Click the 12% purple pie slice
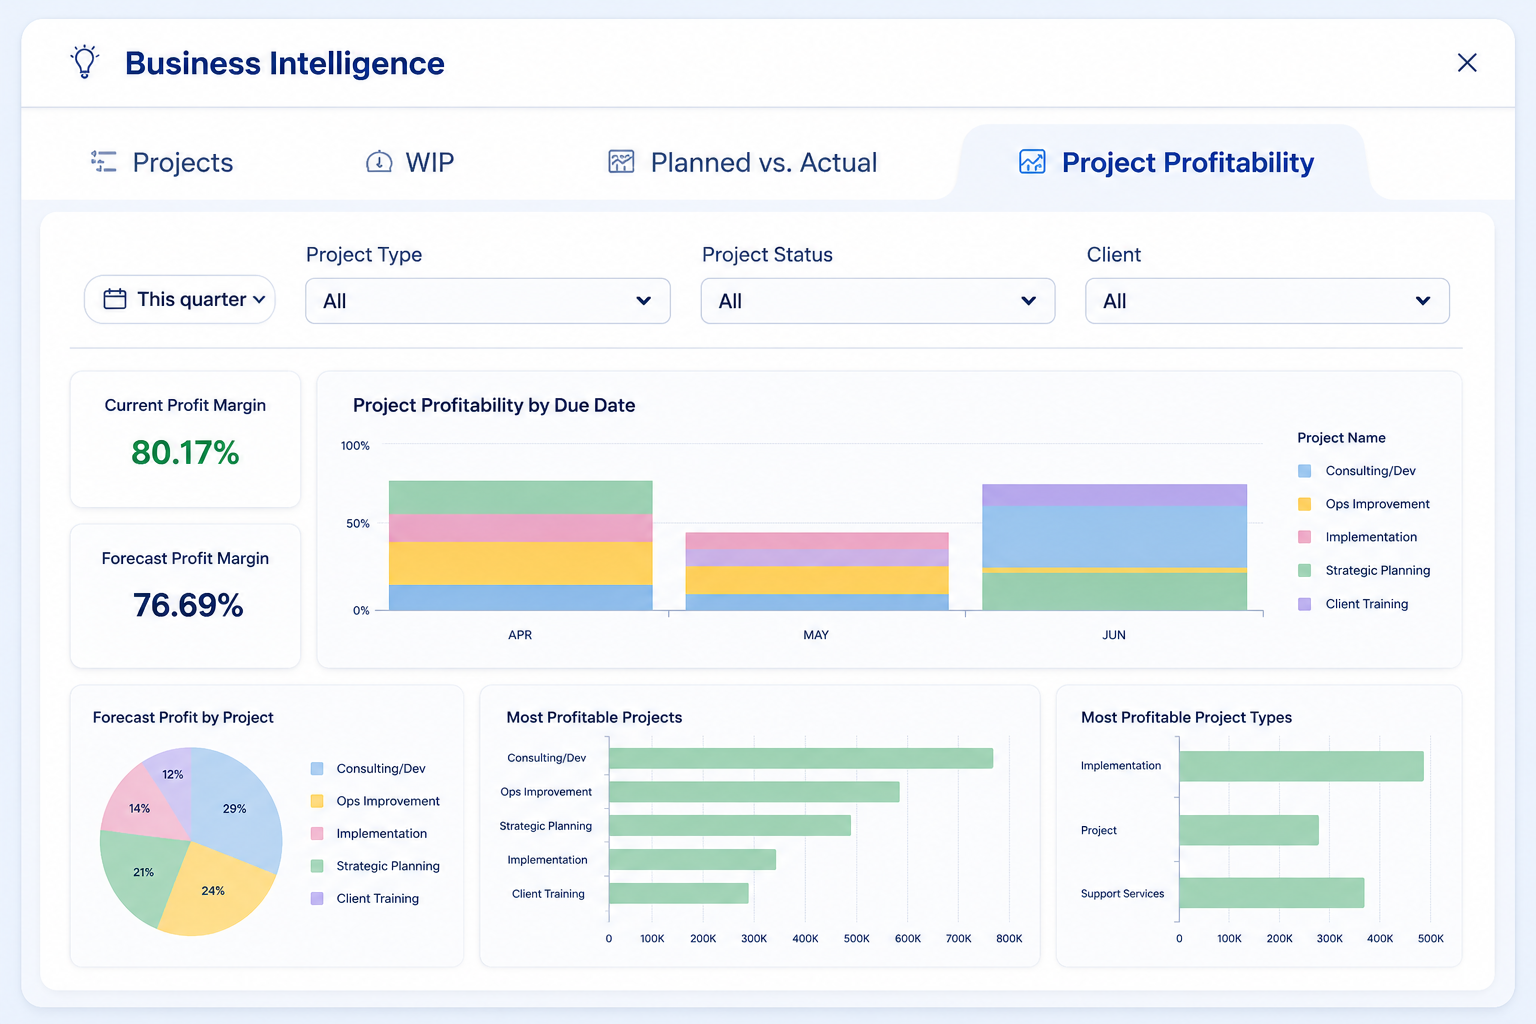Screen dimensions: 1536x1024 pos(172,775)
